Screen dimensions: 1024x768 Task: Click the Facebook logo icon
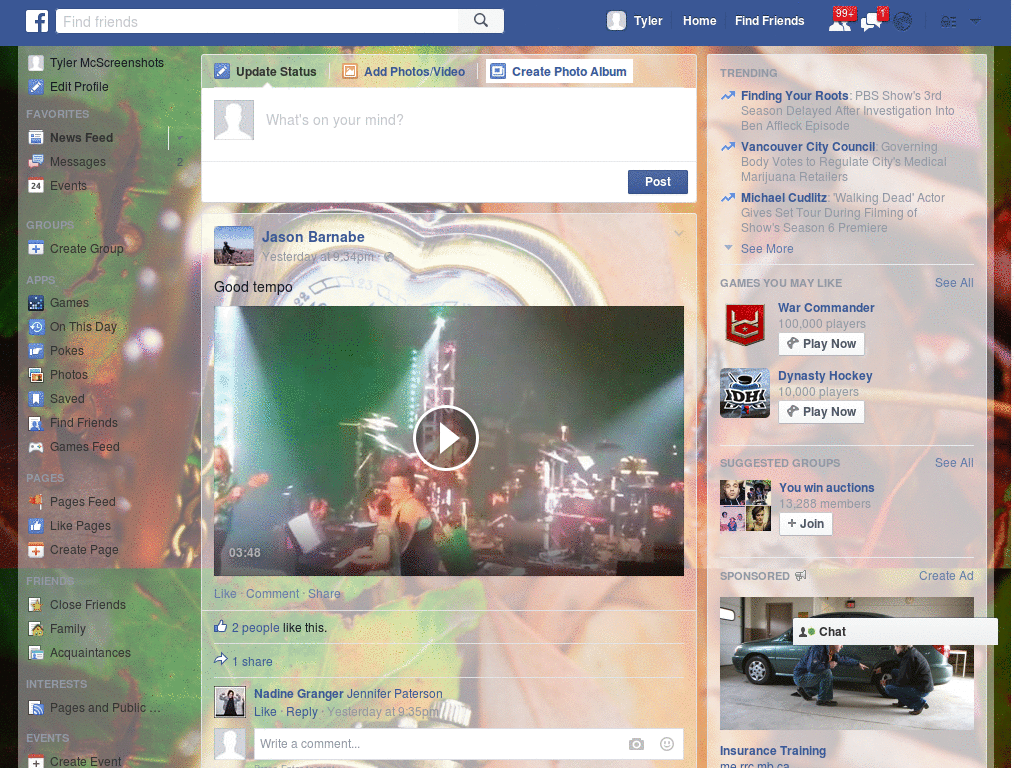click(37, 21)
